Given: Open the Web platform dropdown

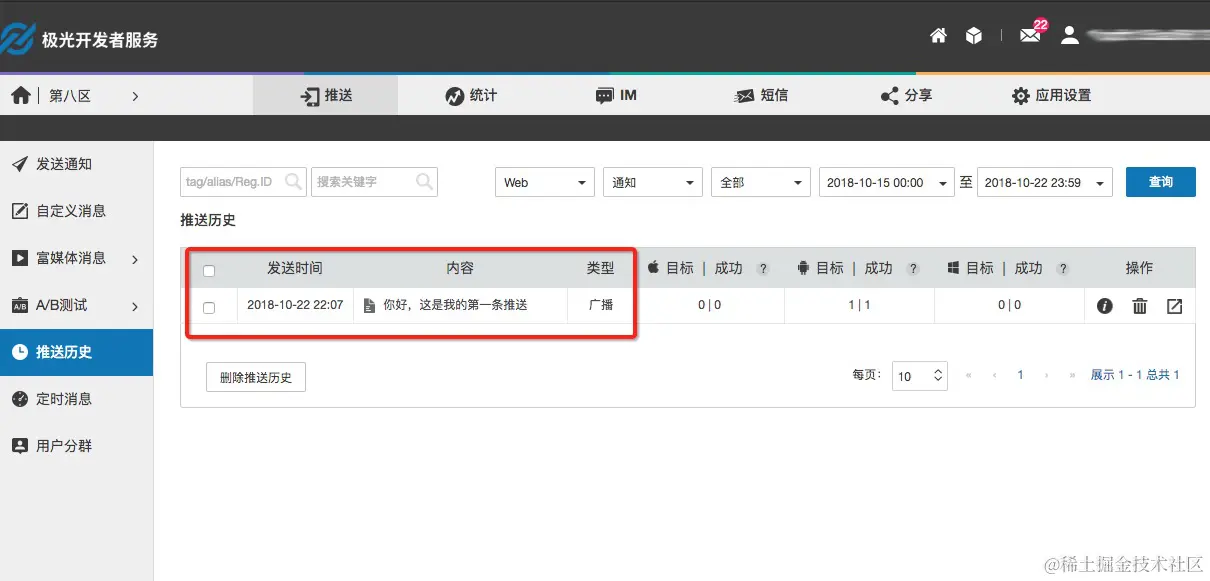Looking at the screenshot, I should 544,182.
